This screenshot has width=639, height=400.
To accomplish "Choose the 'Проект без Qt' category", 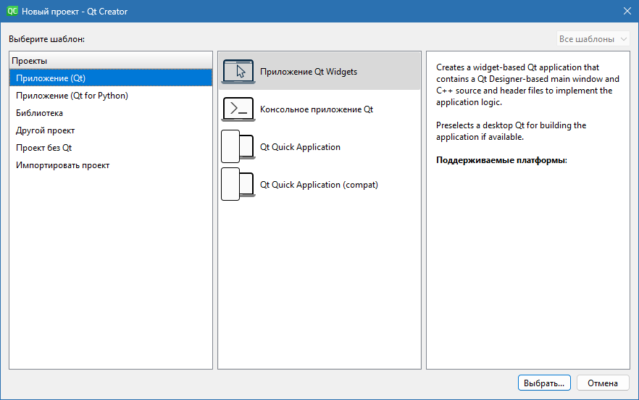I will 111,147.
